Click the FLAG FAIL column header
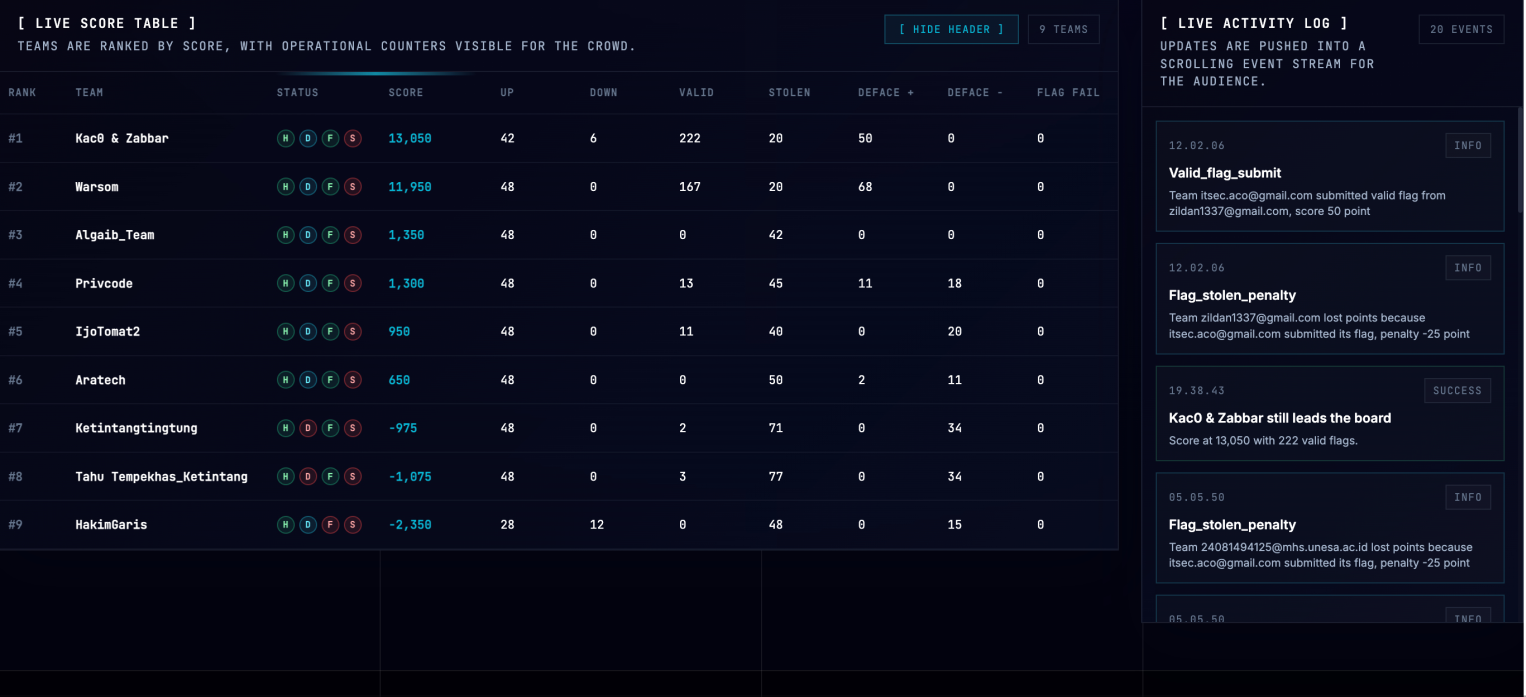This screenshot has width=1526, height=697. click(x=1068, y=93)
